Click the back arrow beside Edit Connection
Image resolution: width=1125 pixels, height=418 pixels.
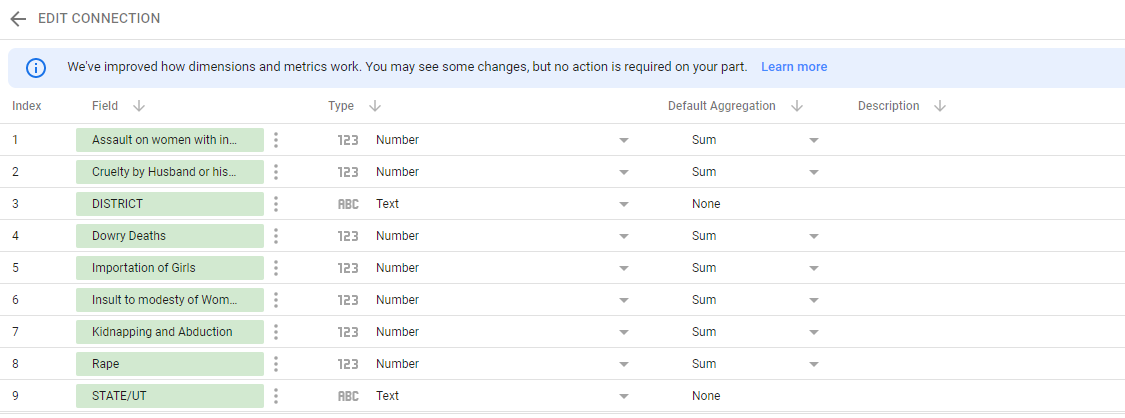point(18,19)
